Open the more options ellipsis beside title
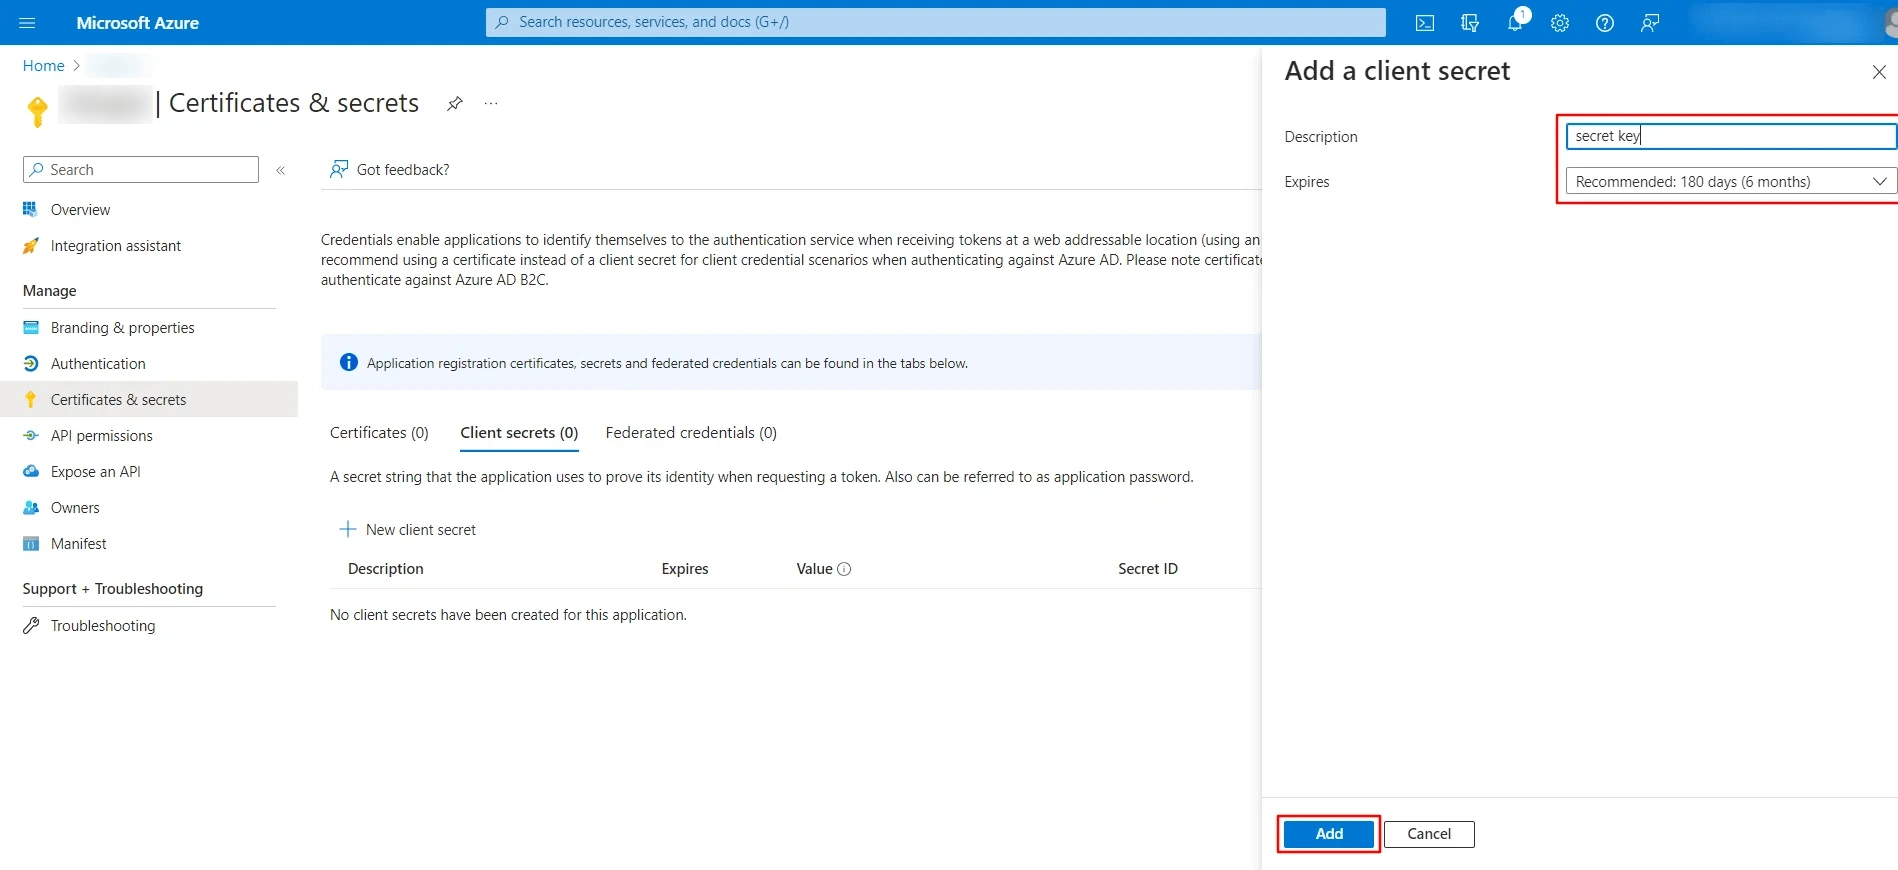The image size is (1898, 870). click(491, 103)
